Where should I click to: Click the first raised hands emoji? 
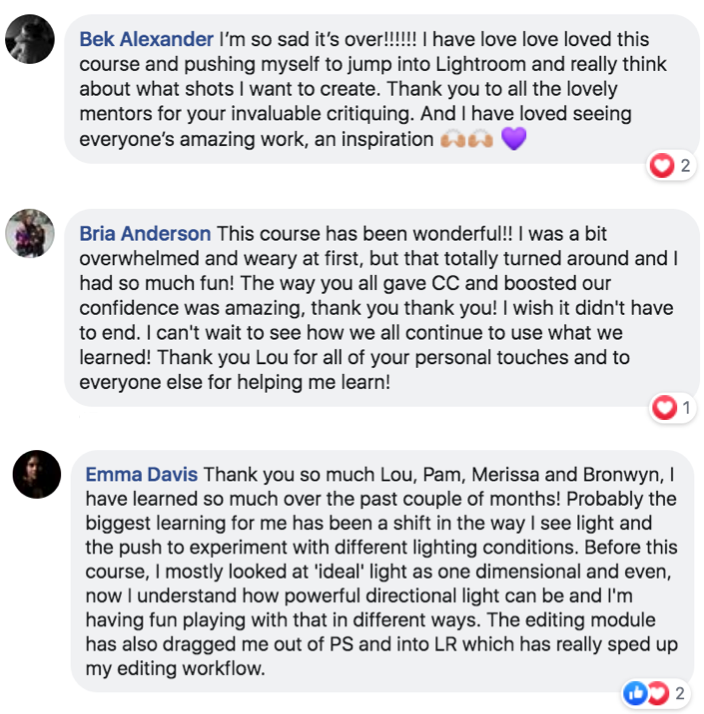click(x=452, y=140)
